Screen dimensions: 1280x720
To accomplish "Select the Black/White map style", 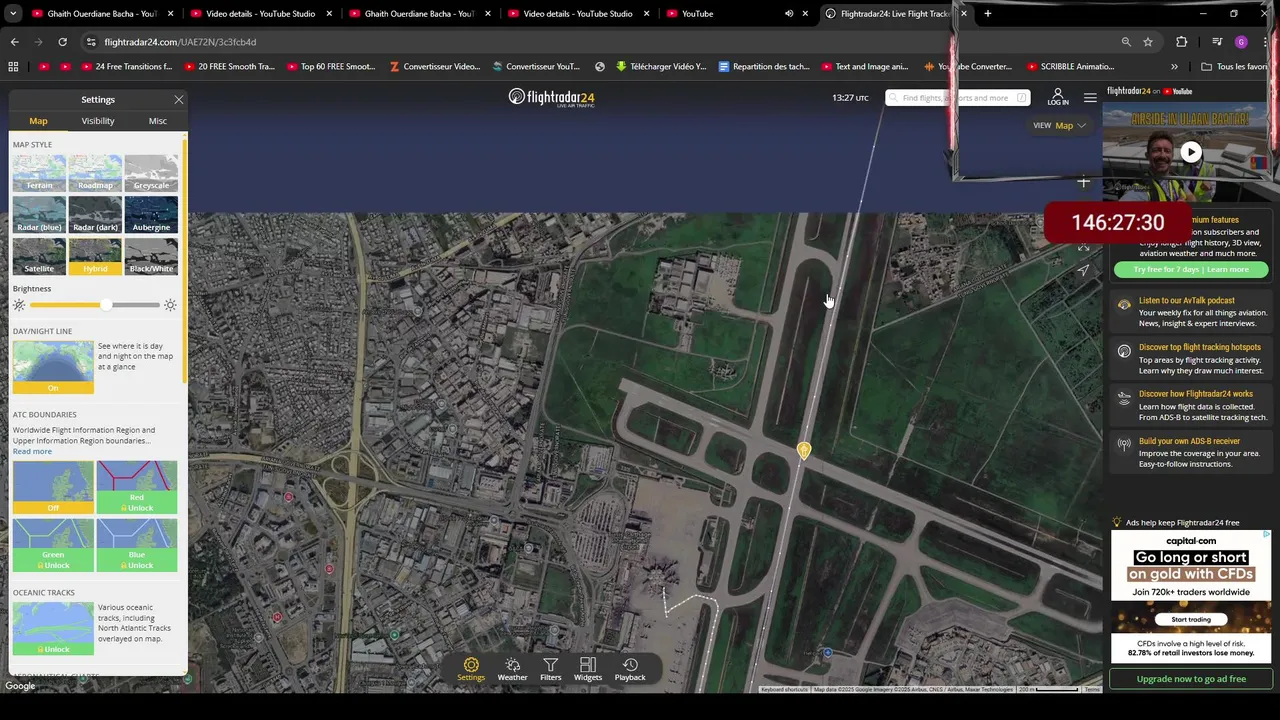I will tap(151, 256).
